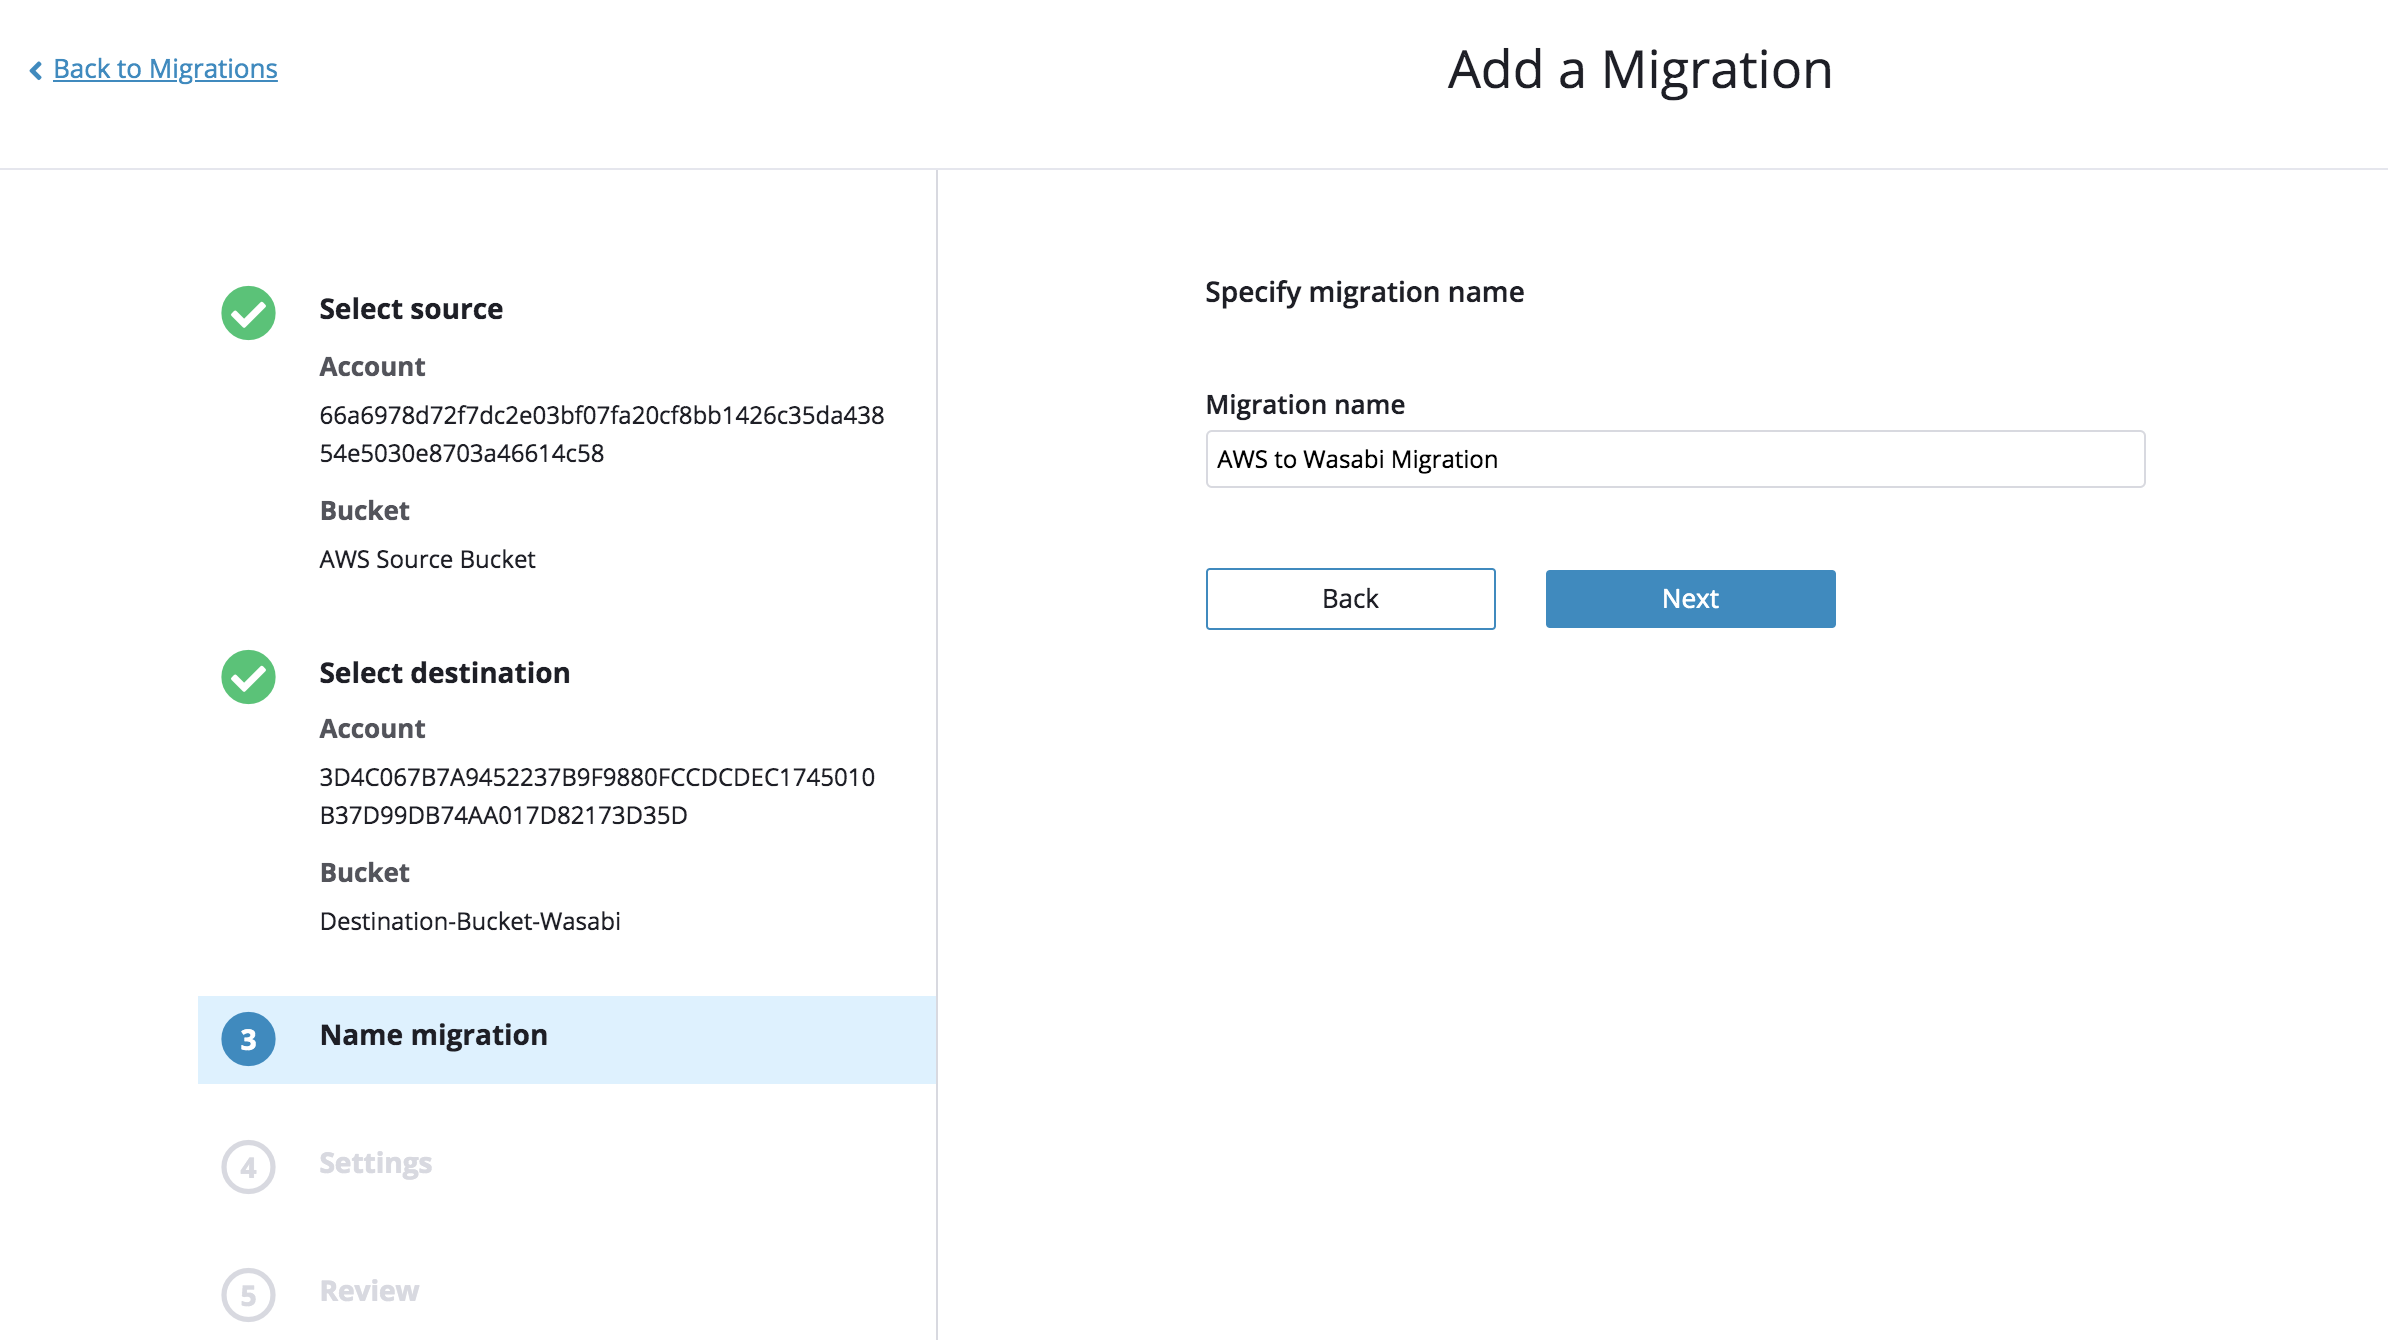Click the Destination-Bucket-Wasabi text
The height and width of the screenshot is (1340, 2388).
point(470,921)
